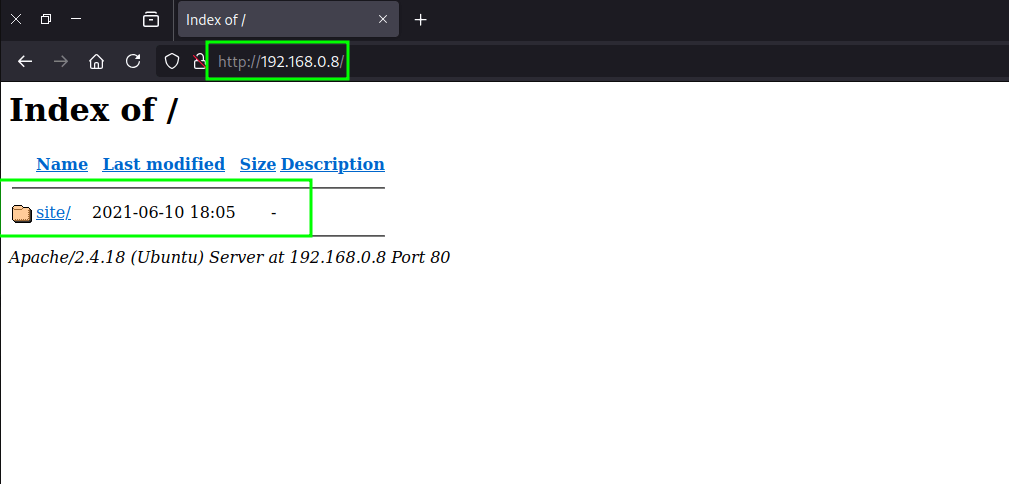This screenshot has height=484, width=1009.
Task: Click the browser back arrow button
Action: 25,62
